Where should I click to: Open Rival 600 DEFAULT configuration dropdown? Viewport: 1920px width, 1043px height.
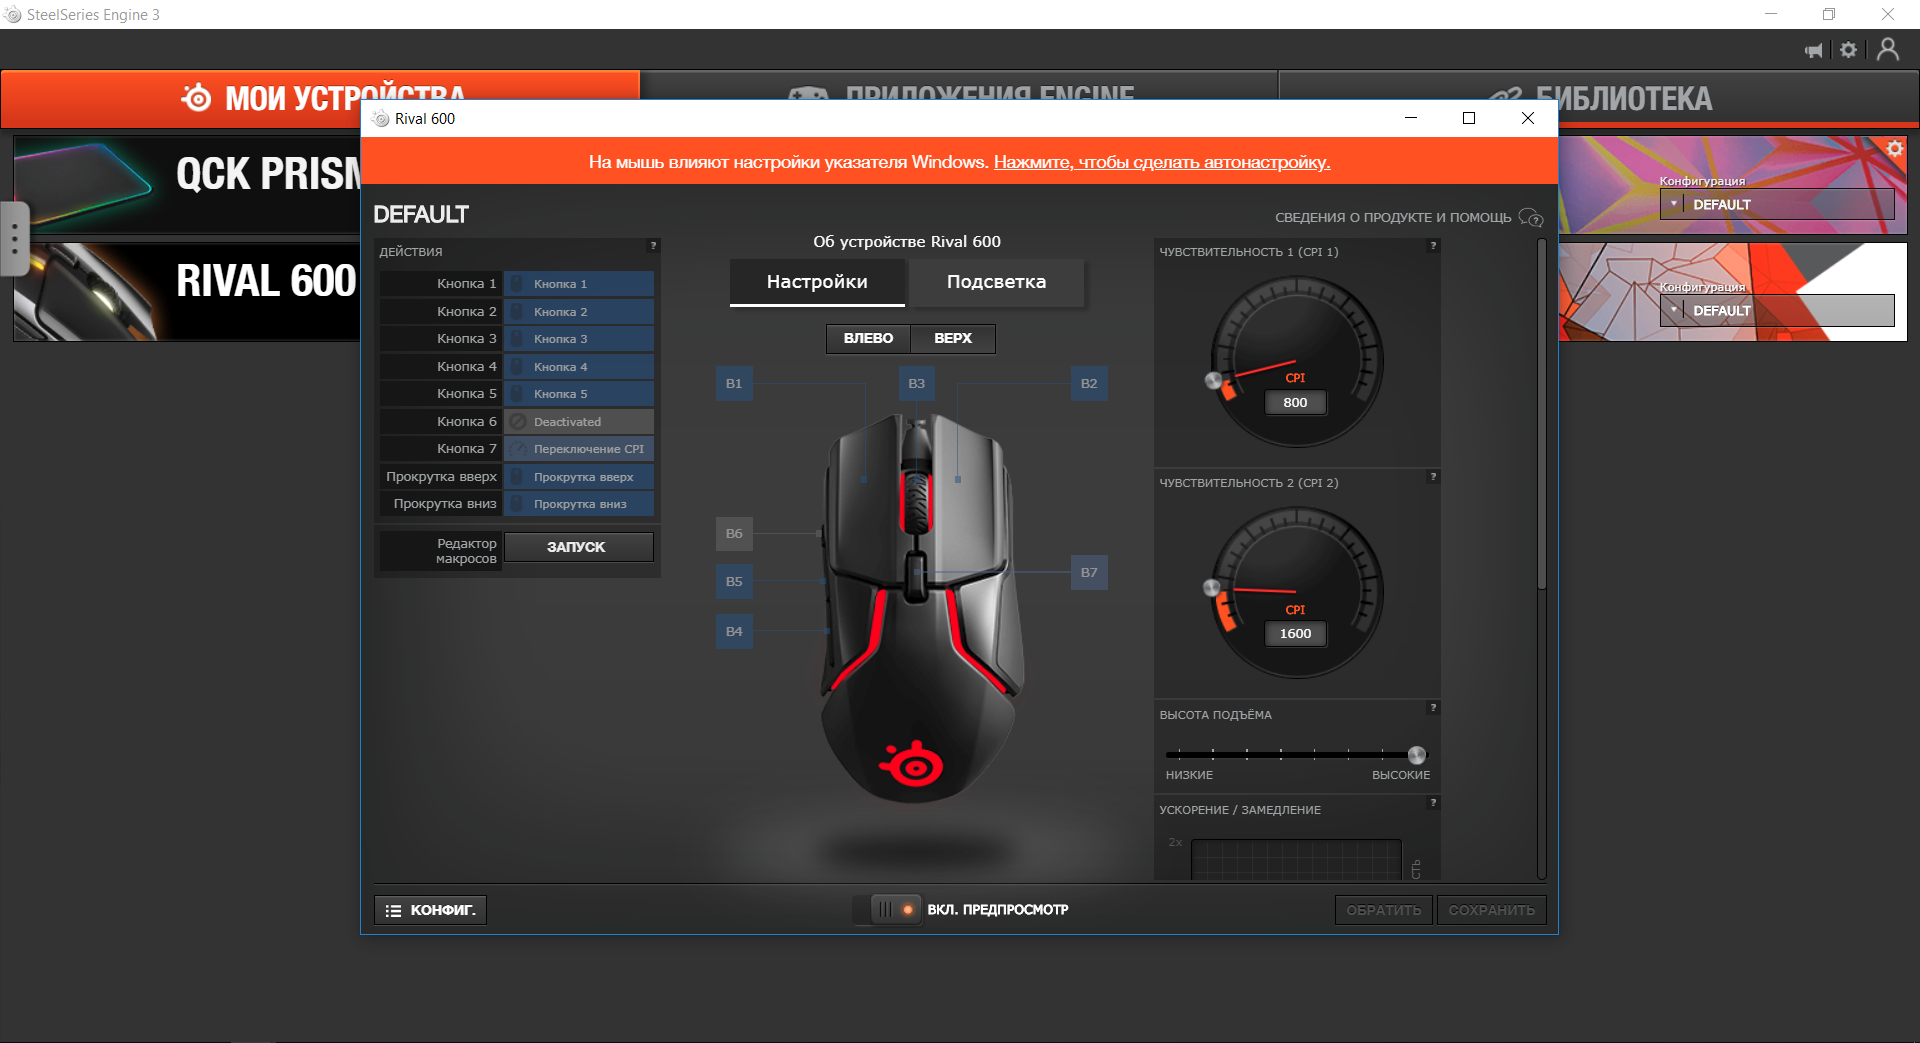point(1777,310)
